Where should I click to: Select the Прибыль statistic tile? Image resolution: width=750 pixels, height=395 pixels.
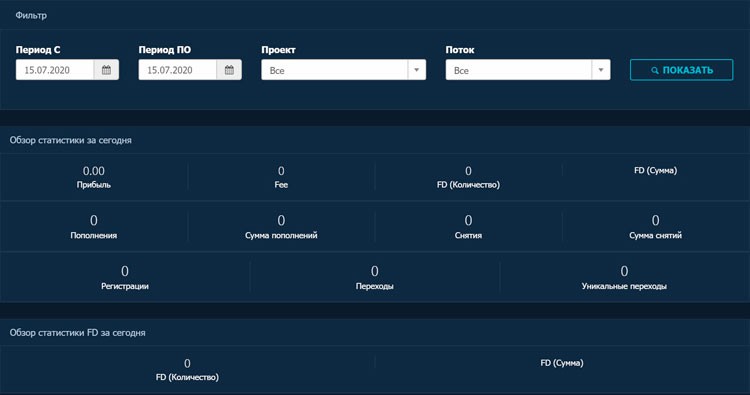coord(94,177)
